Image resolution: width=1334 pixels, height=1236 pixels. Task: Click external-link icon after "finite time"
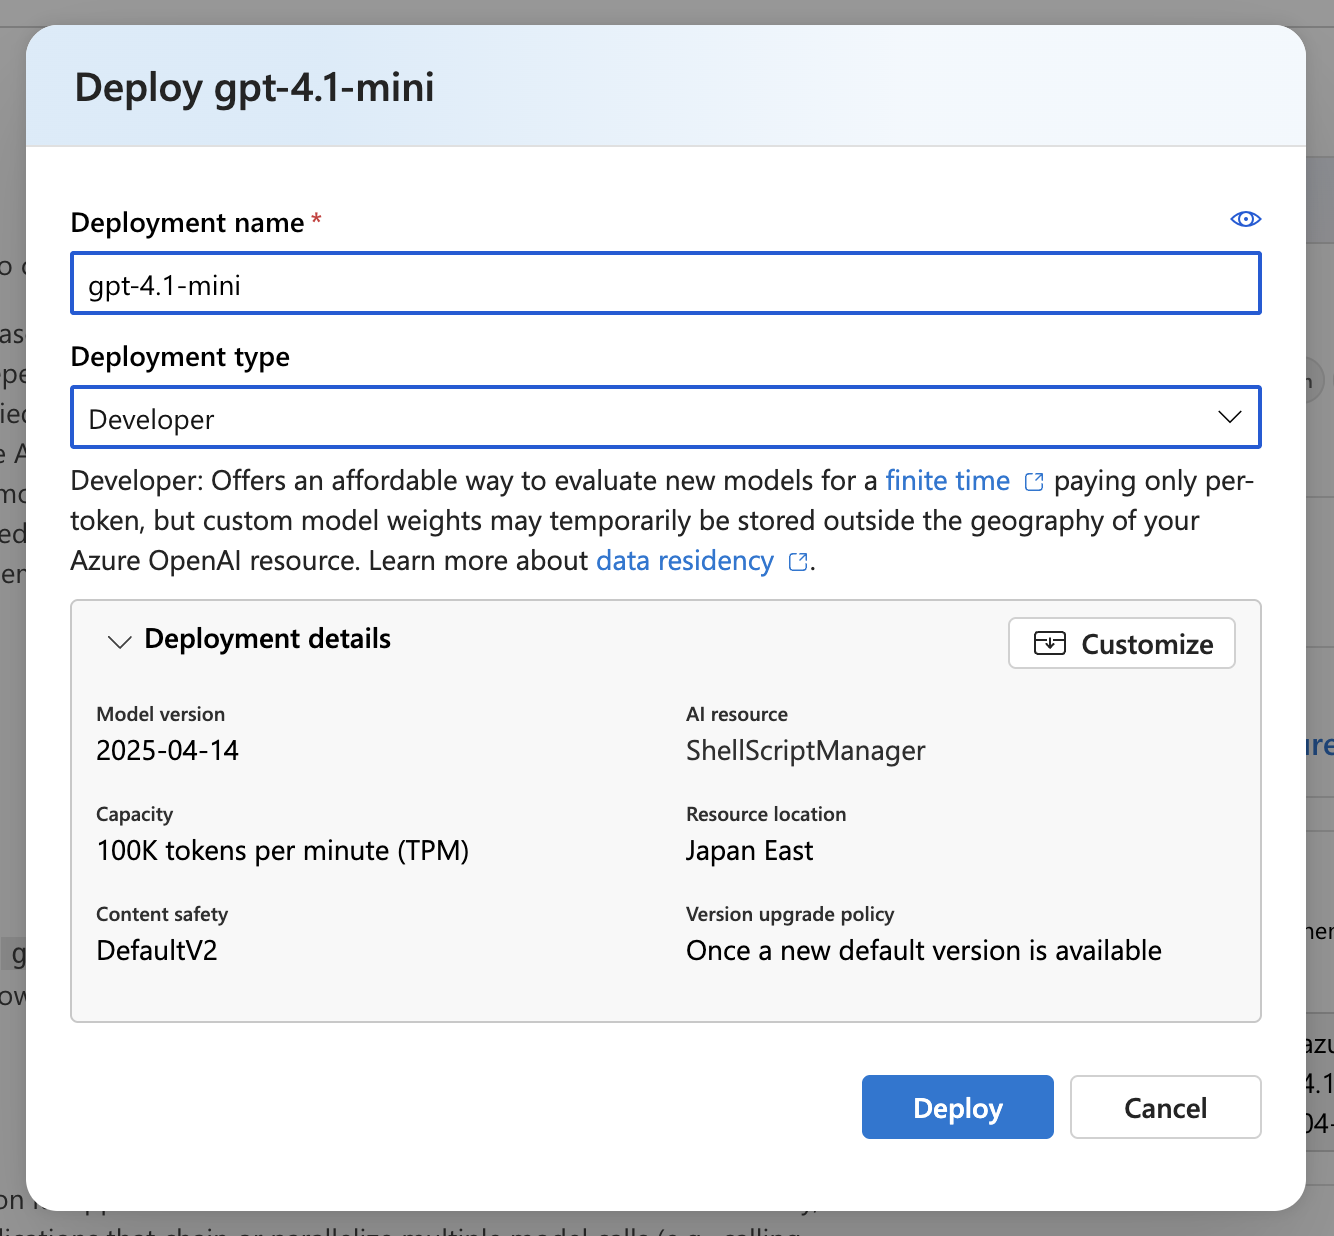[x=1034, y=482]
